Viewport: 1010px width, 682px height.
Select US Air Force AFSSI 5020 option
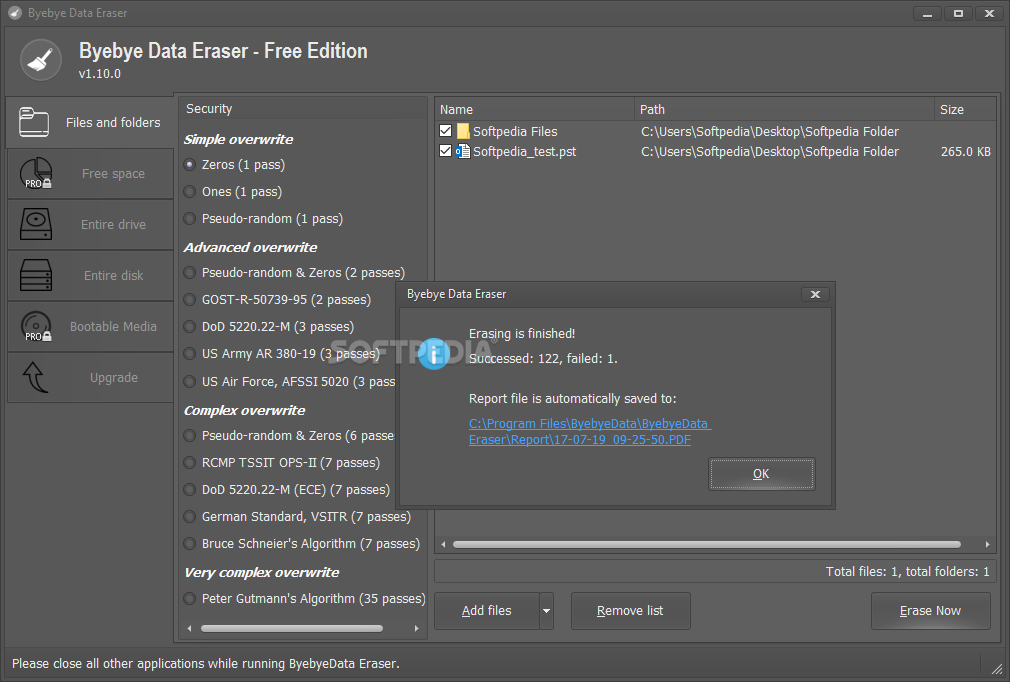pyautogui.click(x=189, y=382)
